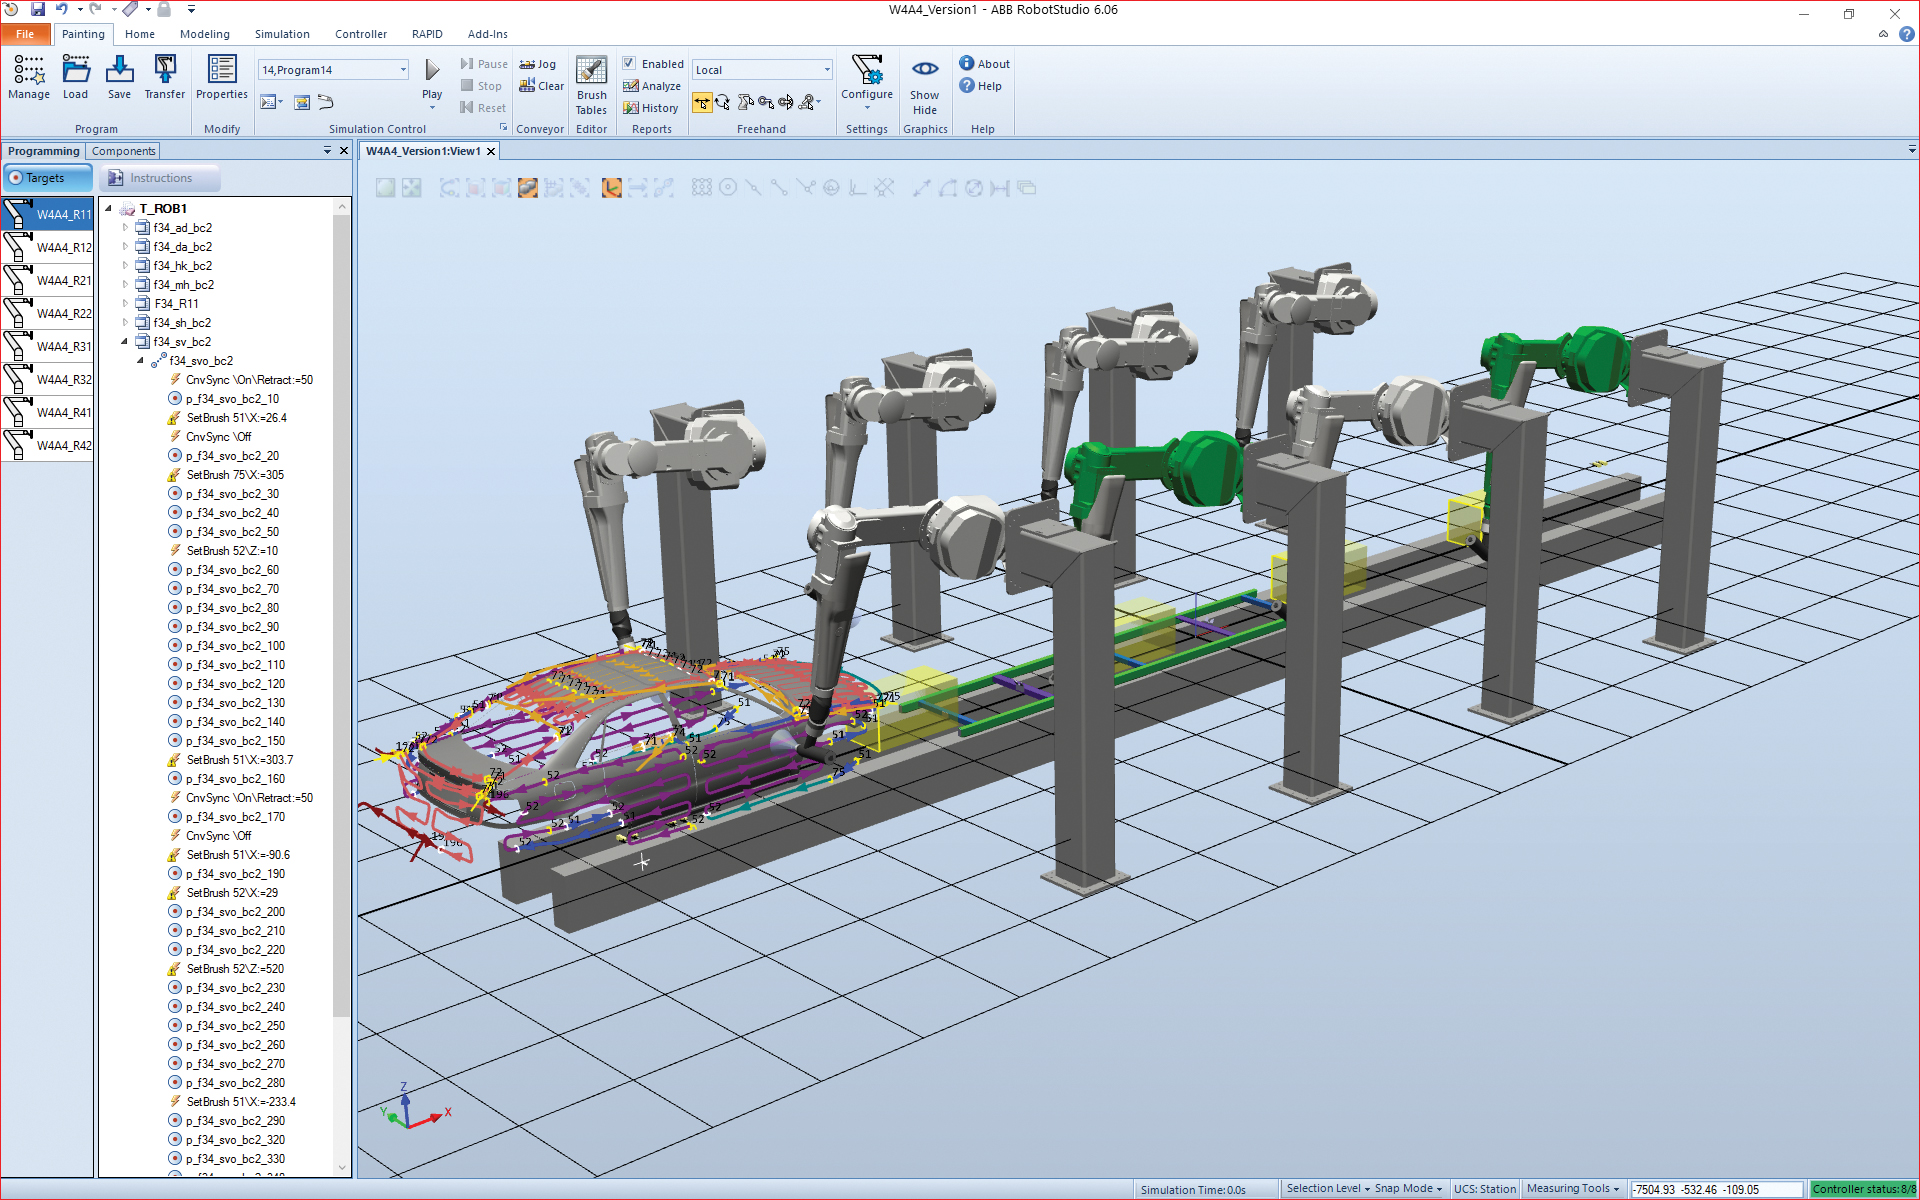Open the Brush Tables editor
The image size is (1920, 1200).
point(592,86)
